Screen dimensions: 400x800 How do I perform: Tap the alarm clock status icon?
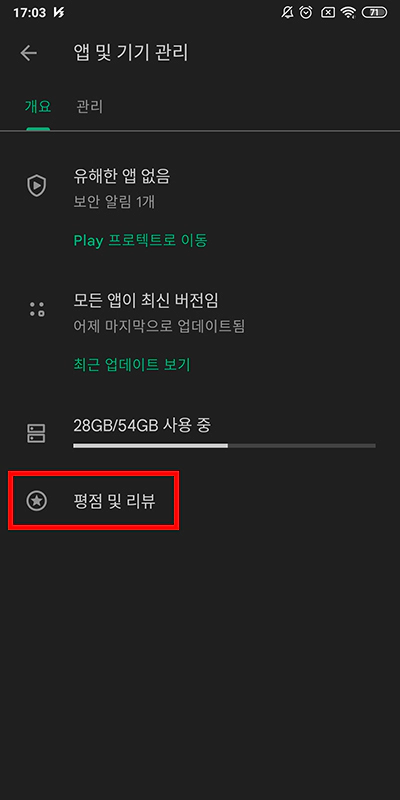pyautogui.click(x=306, y=13)
